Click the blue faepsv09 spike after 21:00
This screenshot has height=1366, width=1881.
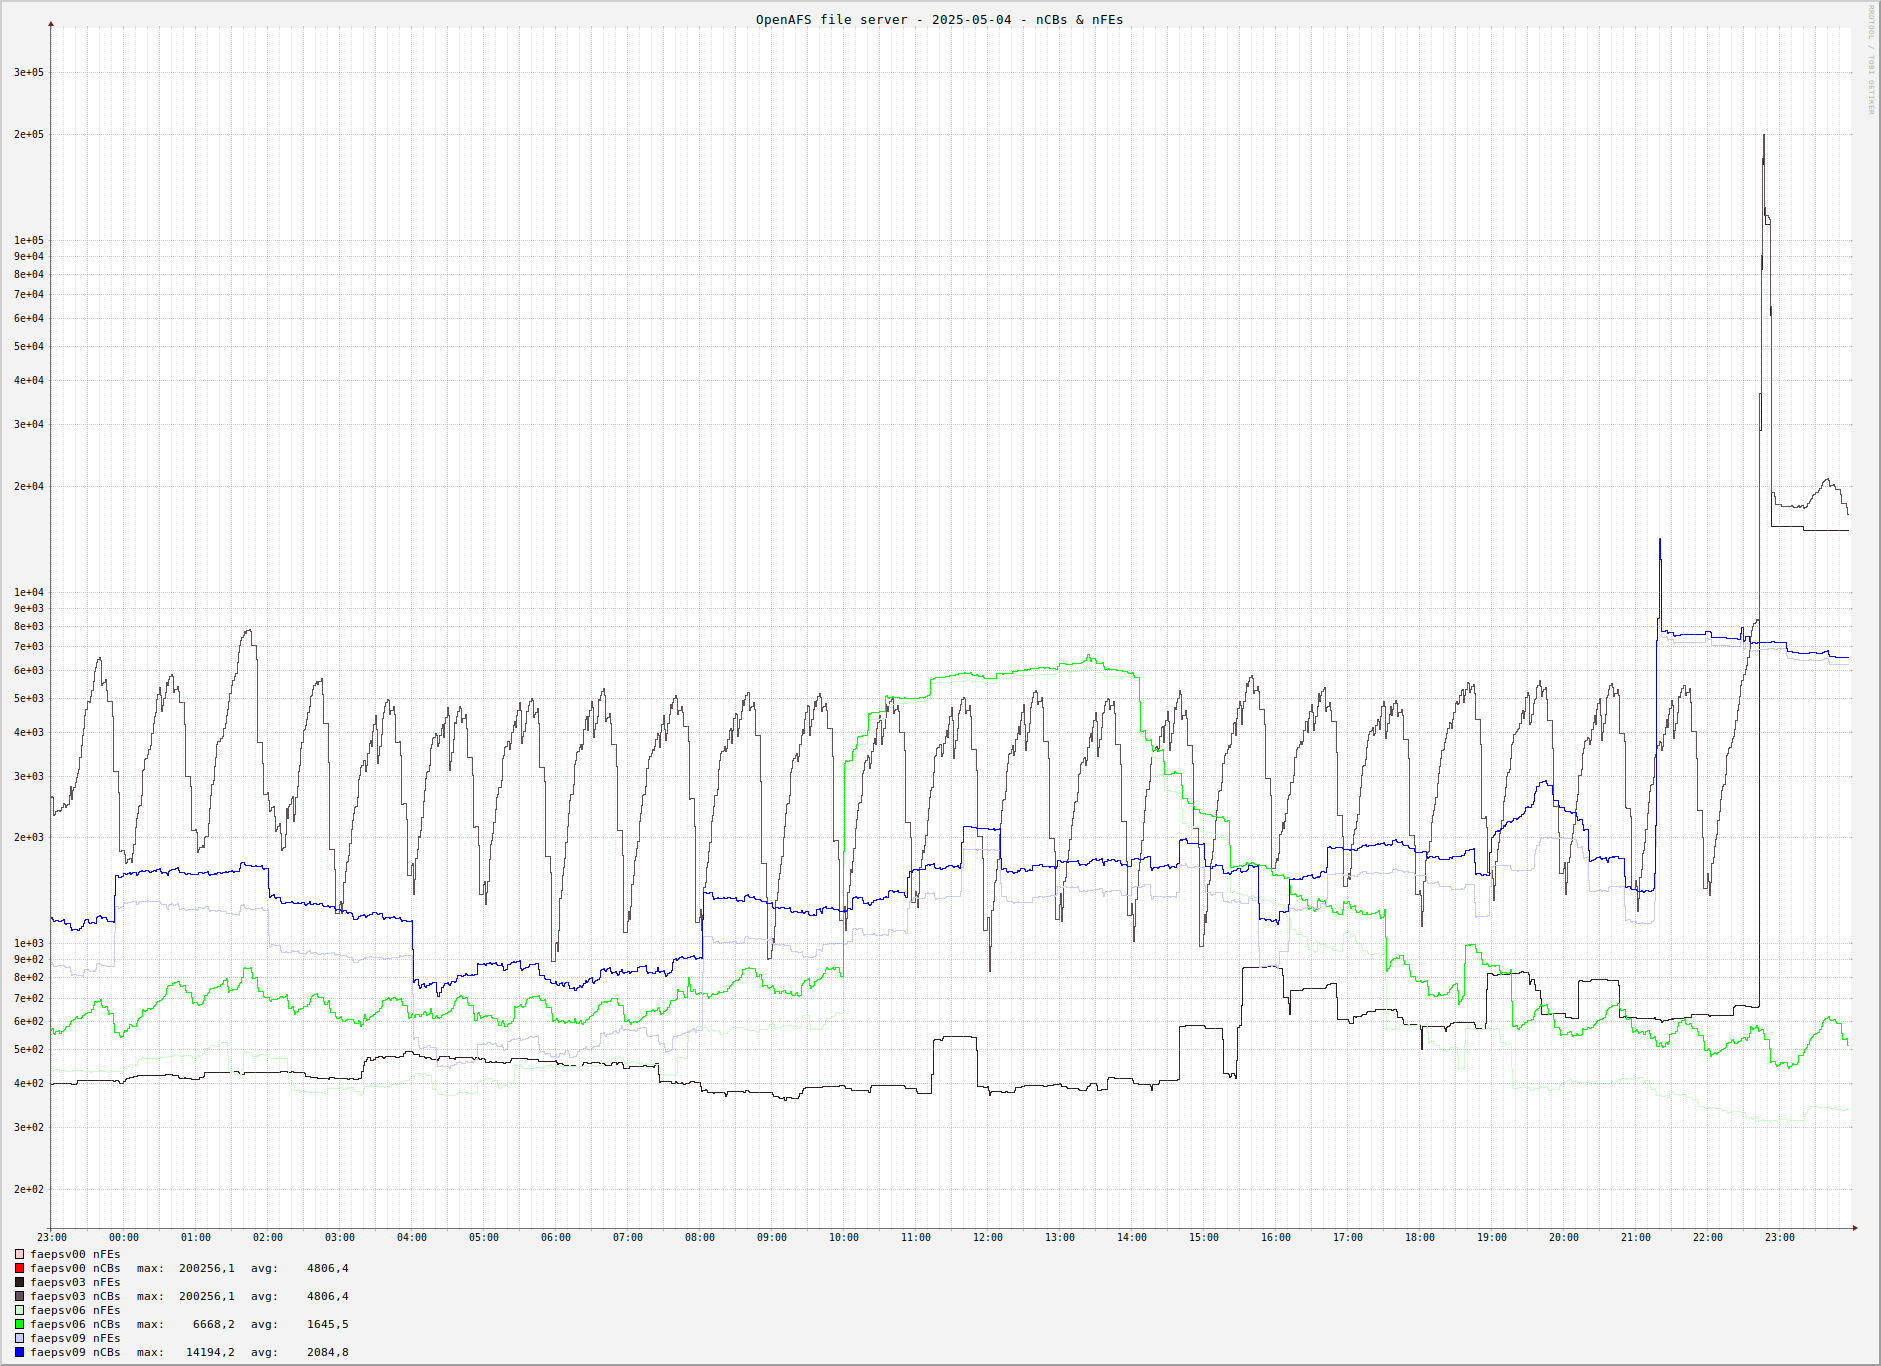[1660, 541]
